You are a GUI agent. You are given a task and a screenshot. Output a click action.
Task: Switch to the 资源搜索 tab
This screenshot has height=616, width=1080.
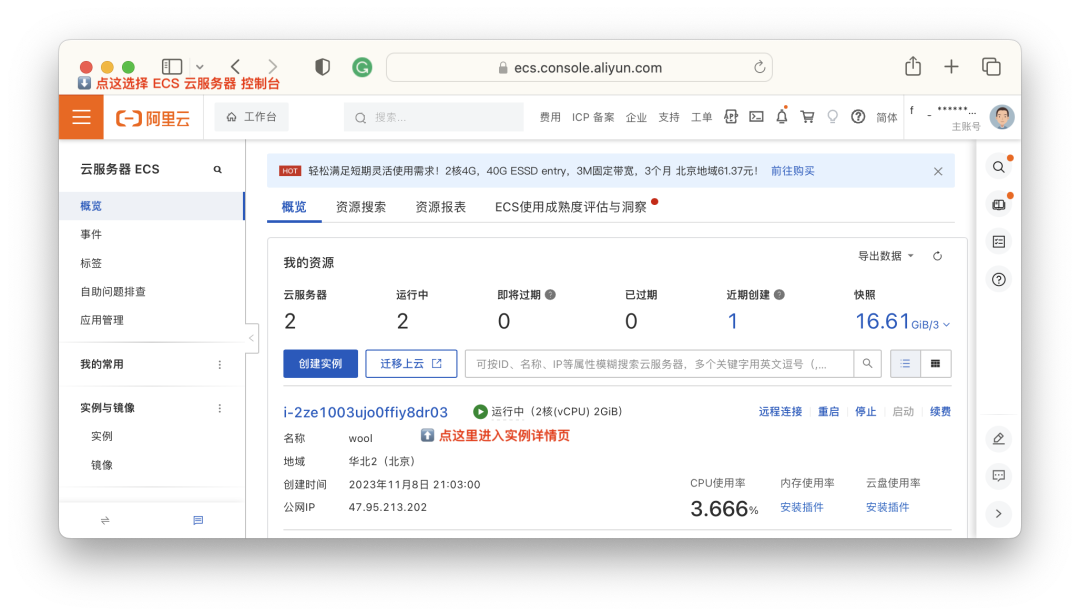point(361,207)
